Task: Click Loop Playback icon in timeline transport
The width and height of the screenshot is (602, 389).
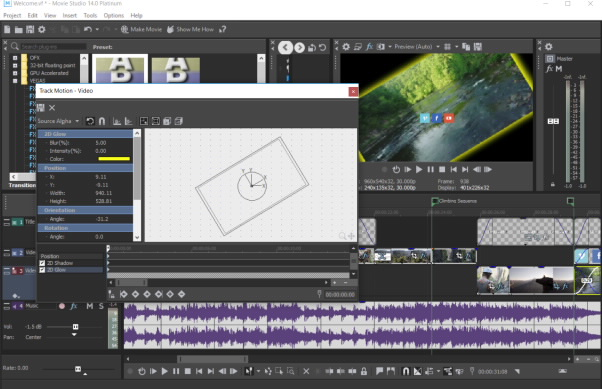Action: (x=142, y=371)
